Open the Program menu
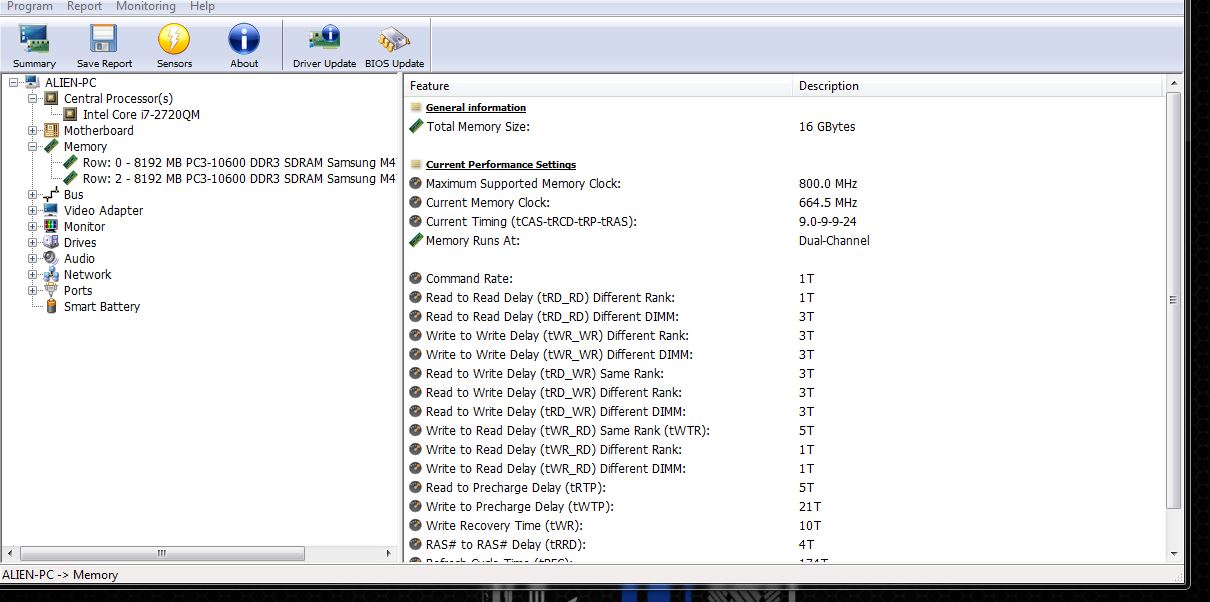Viewport: 1210px width, 602px height. [x=30, y=6]
